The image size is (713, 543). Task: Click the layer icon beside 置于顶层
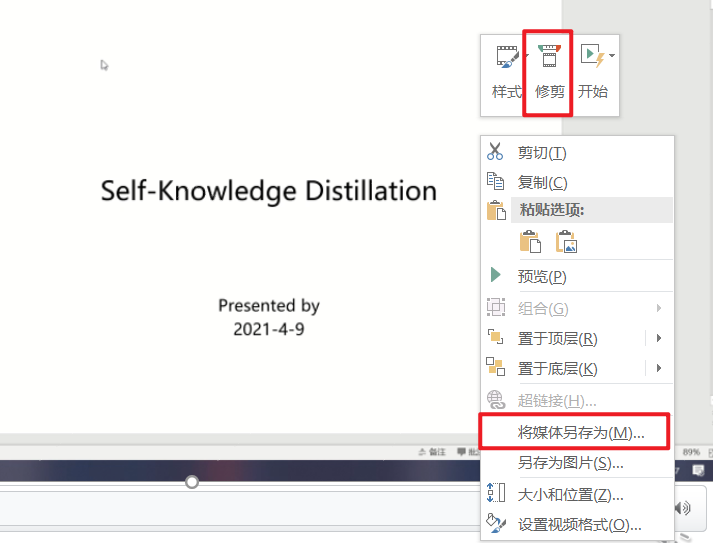click(x=495, y=337)
